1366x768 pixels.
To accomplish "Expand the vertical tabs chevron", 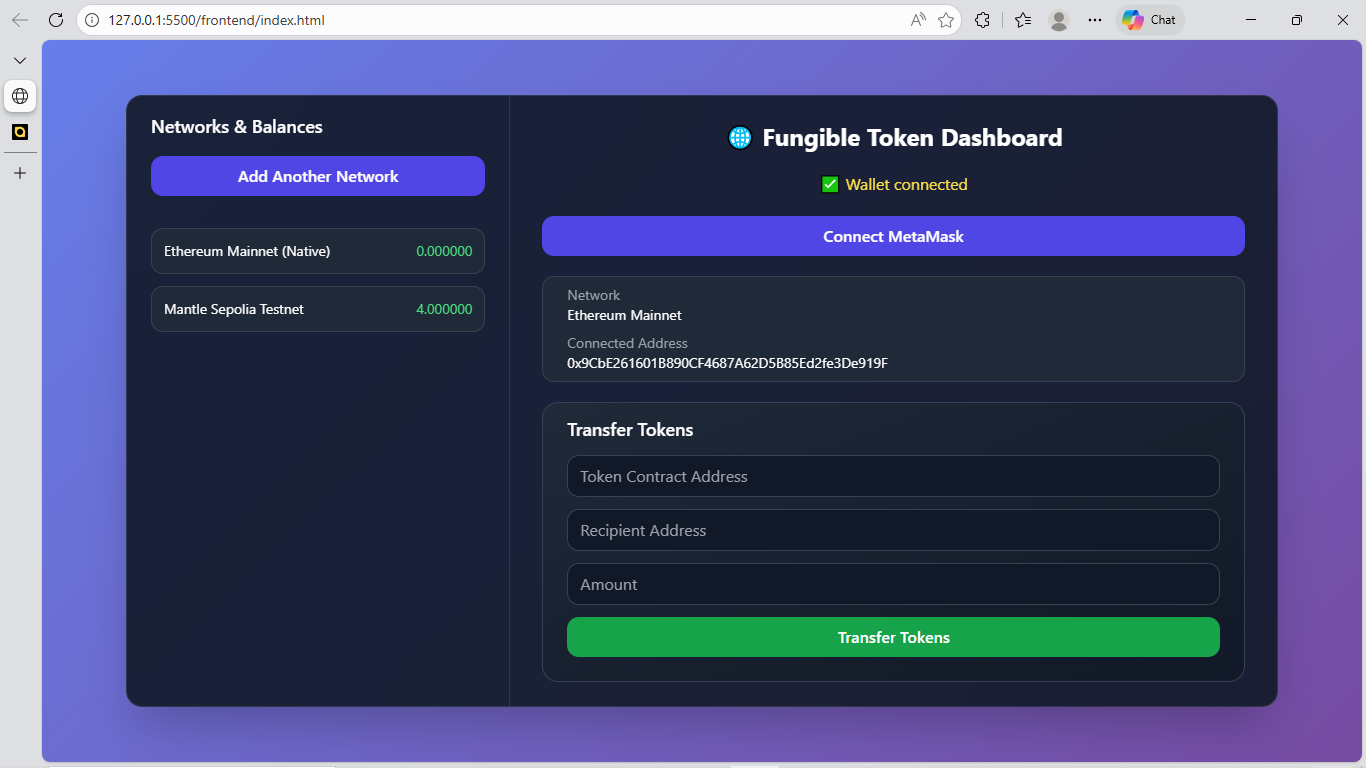I will pos(20,61).
